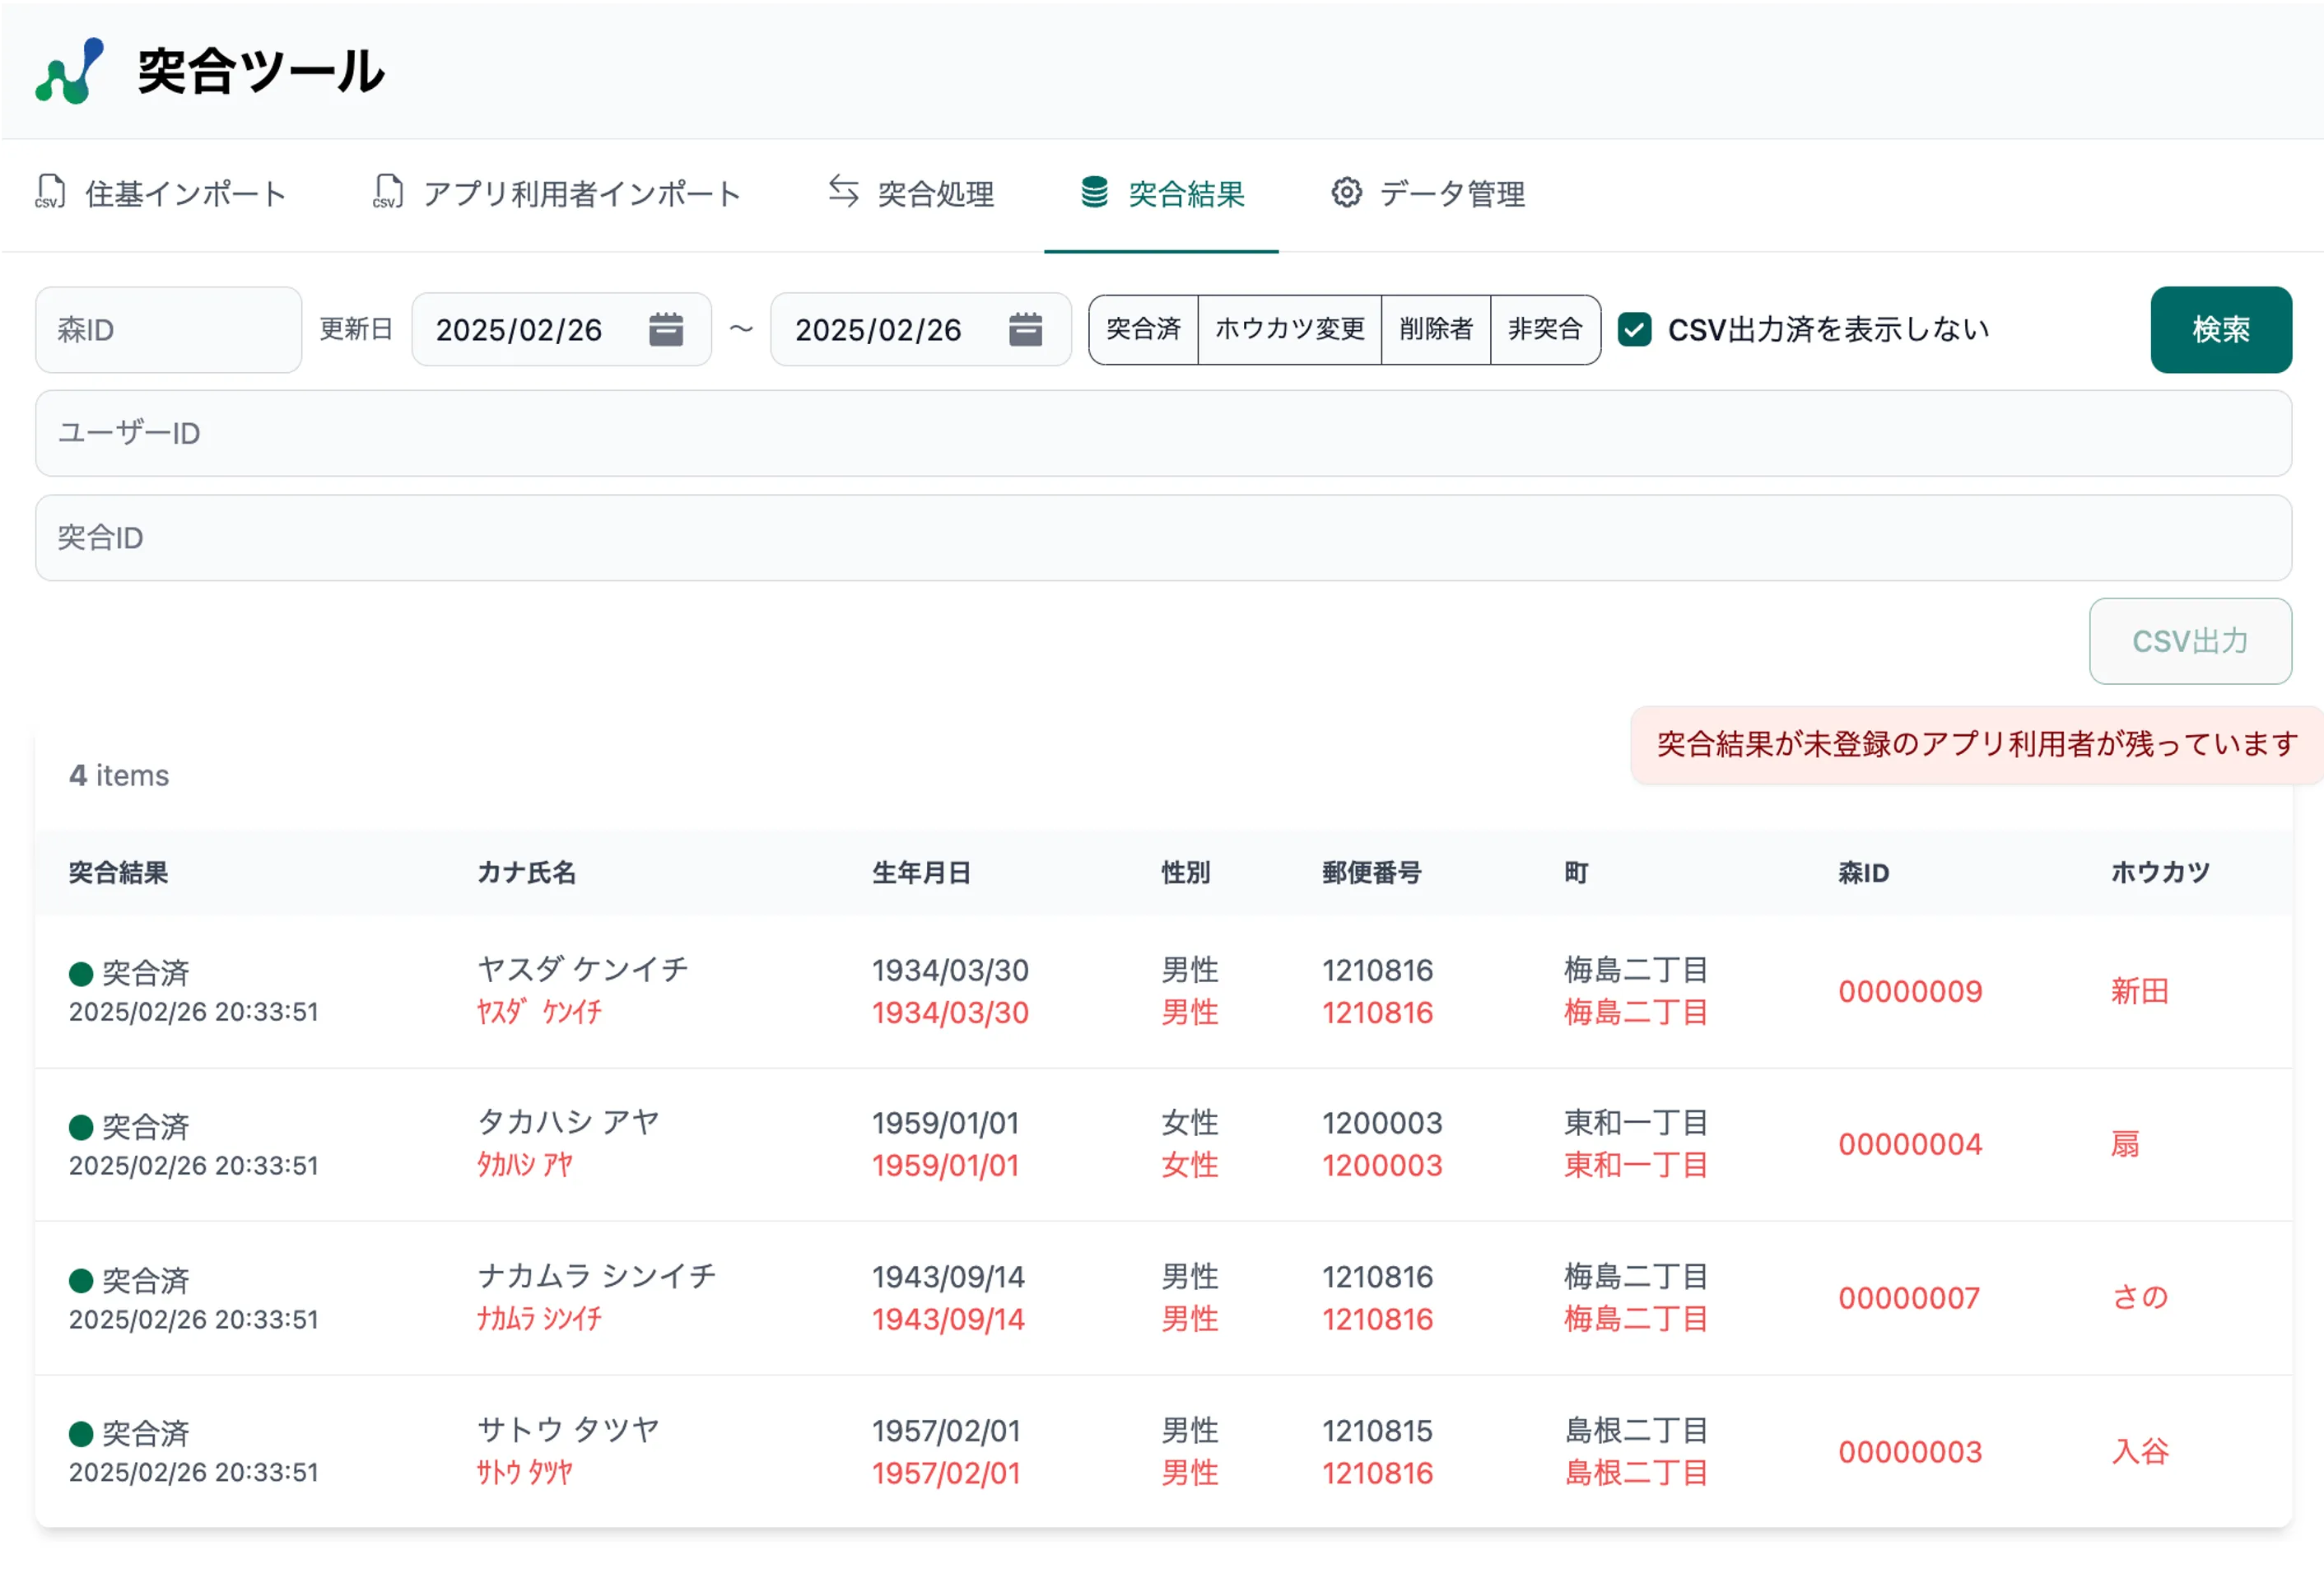This screenshot has height=1569, width=2324.
Task: Click the 突合ツール logo icon
Action: [69, 71]
